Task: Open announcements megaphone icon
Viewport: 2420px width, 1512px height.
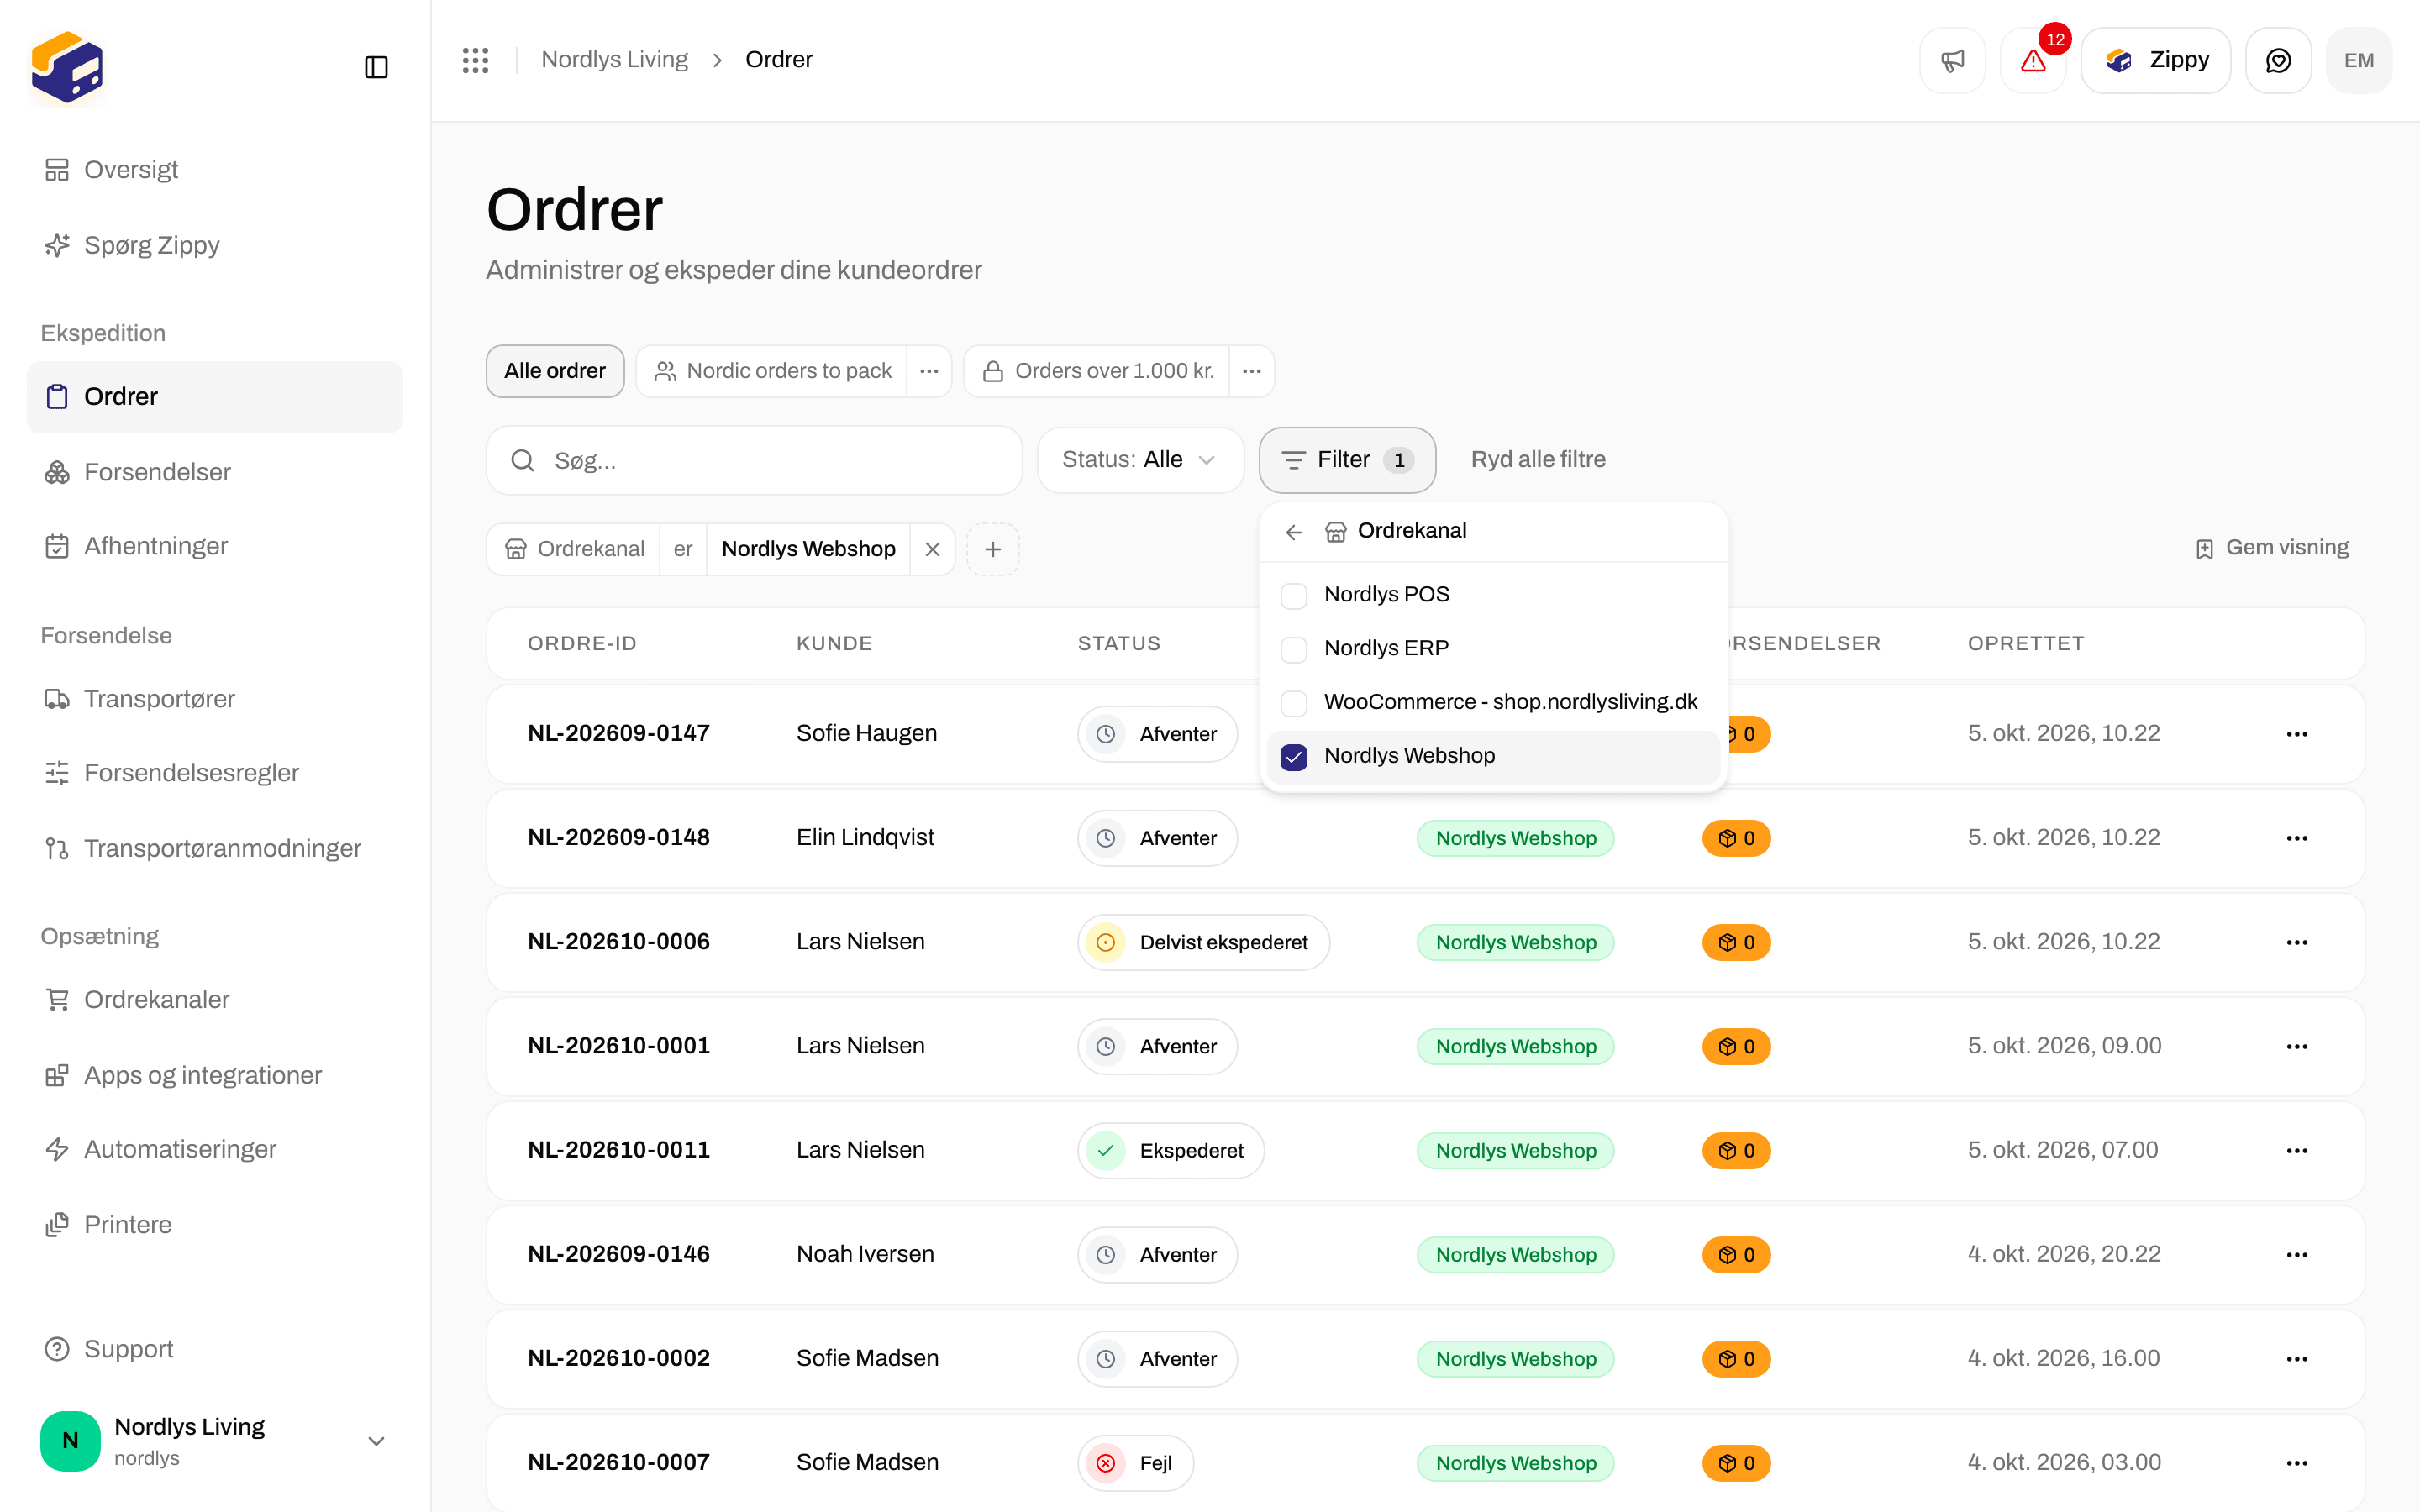Action: coord(1952,60)
